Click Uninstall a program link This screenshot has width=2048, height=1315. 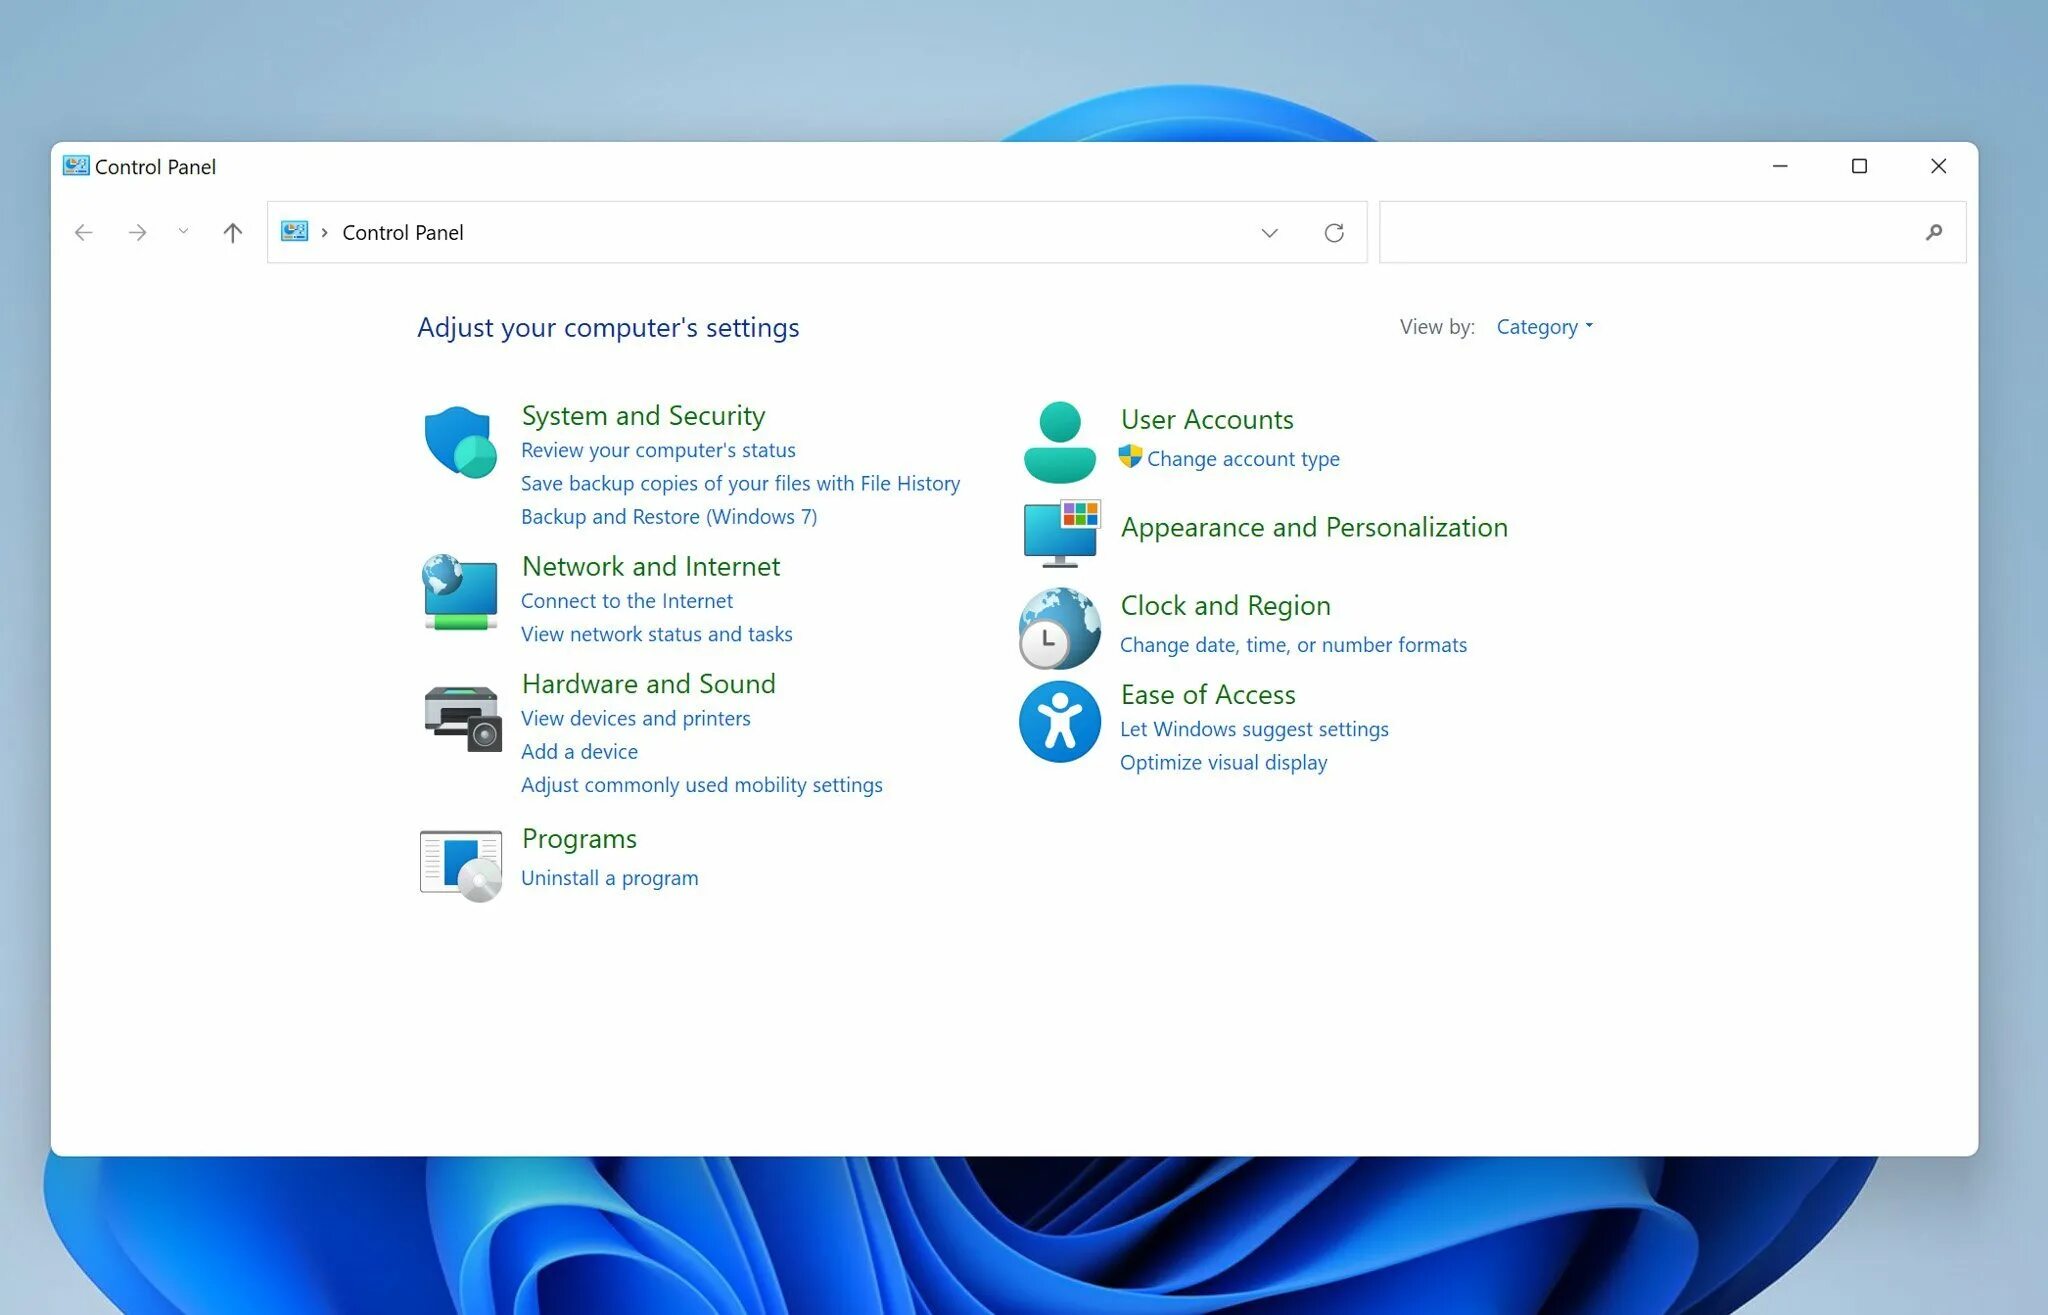pyautogui.click(x=608, y=878)
